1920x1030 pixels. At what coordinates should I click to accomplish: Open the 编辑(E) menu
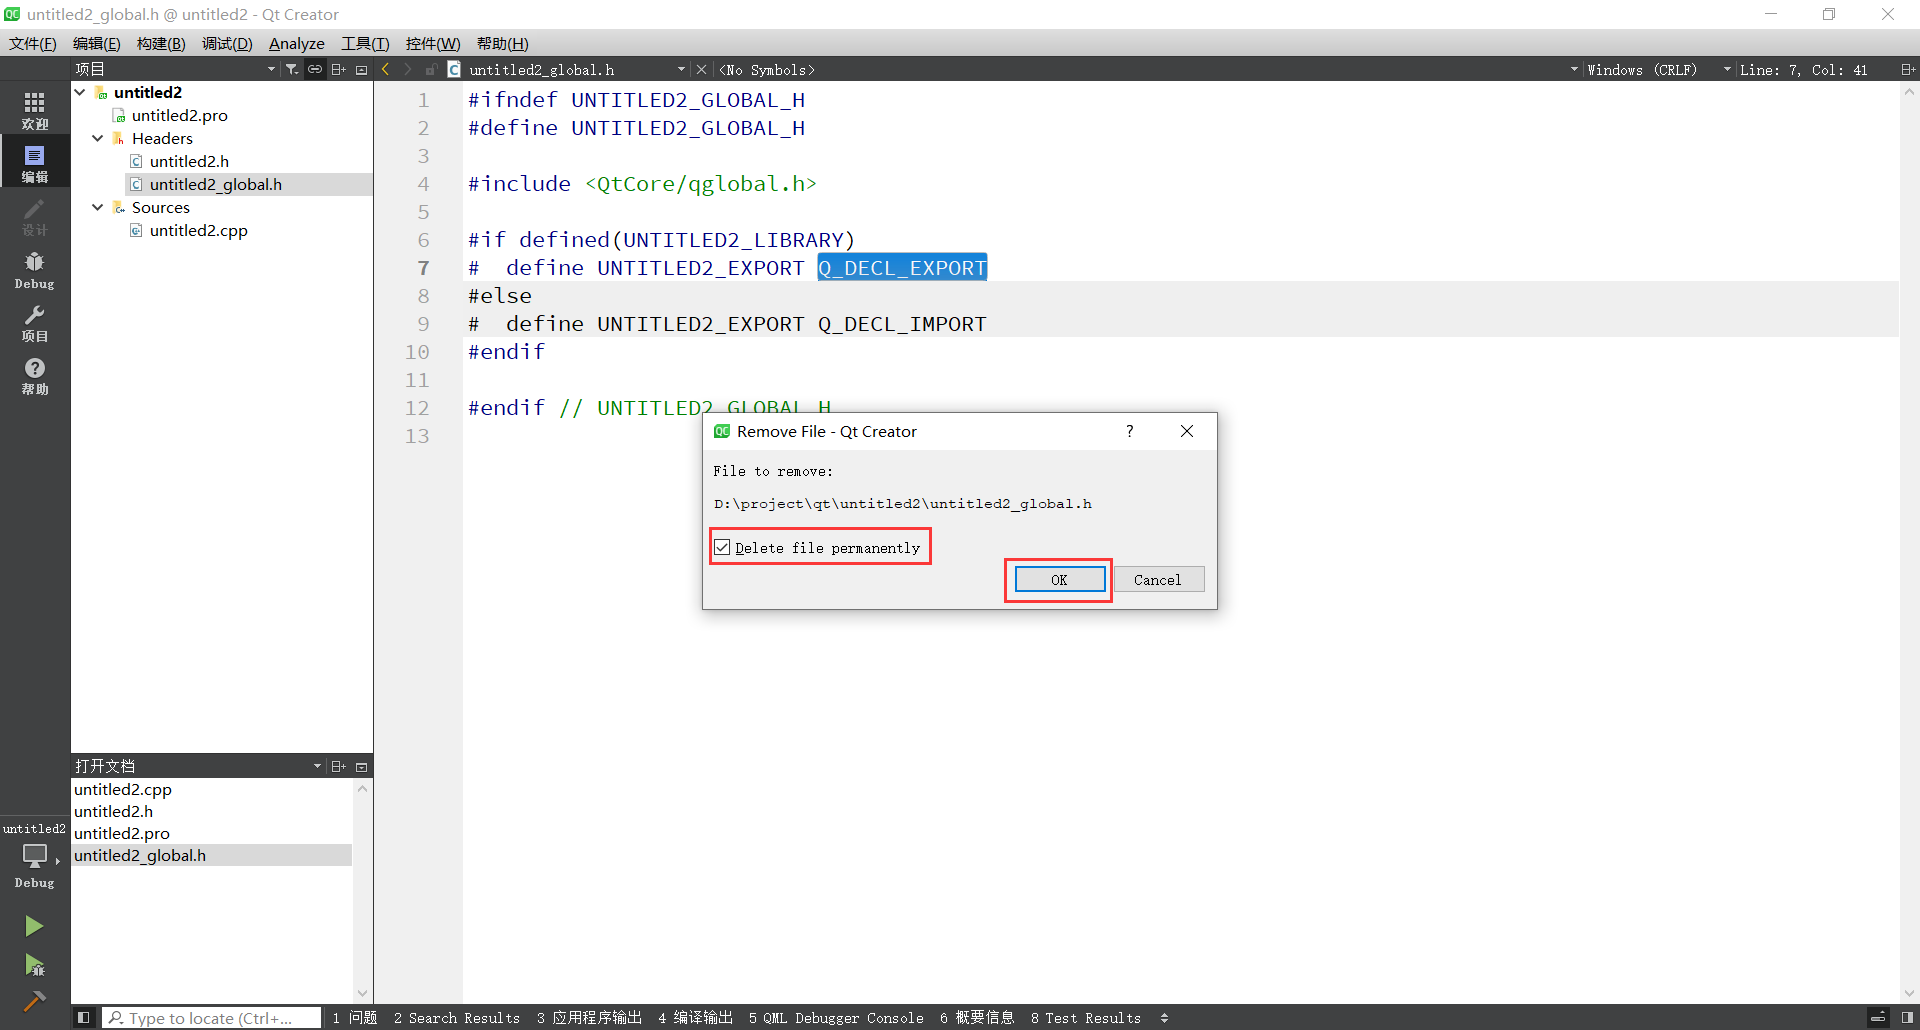click(97, 43)
